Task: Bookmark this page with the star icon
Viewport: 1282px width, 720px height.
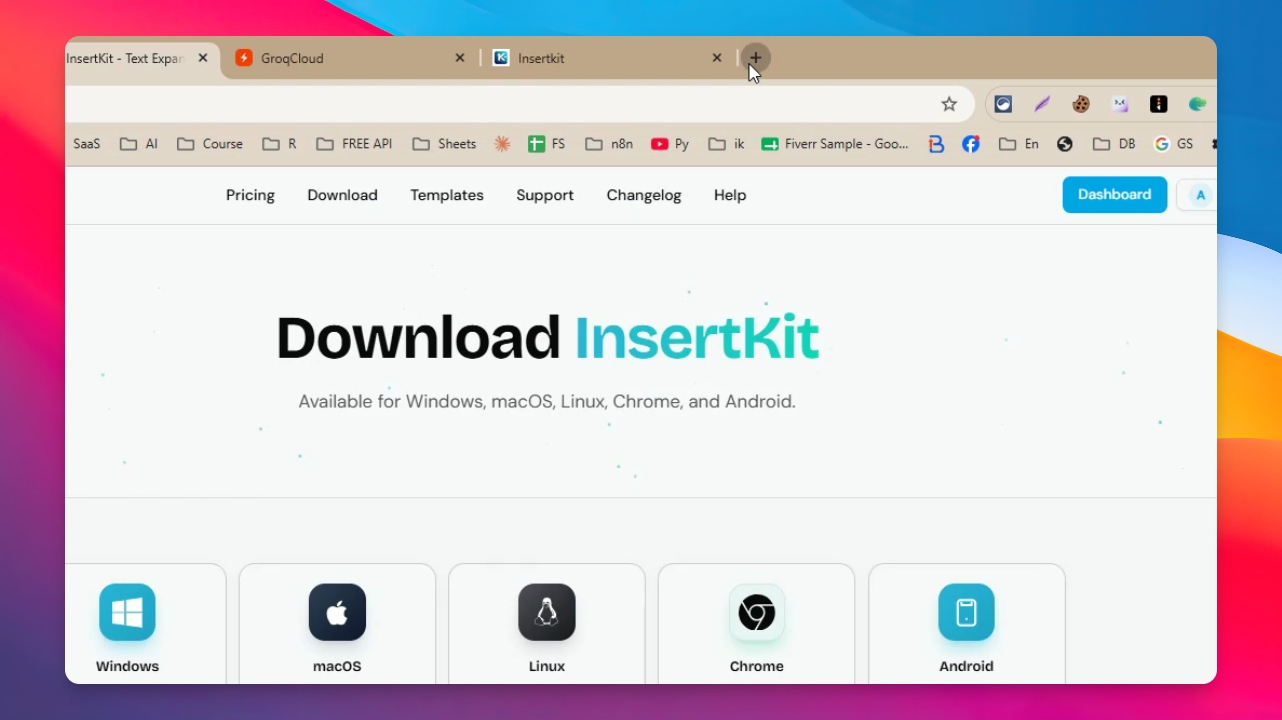Action: (x=949, y=104)
